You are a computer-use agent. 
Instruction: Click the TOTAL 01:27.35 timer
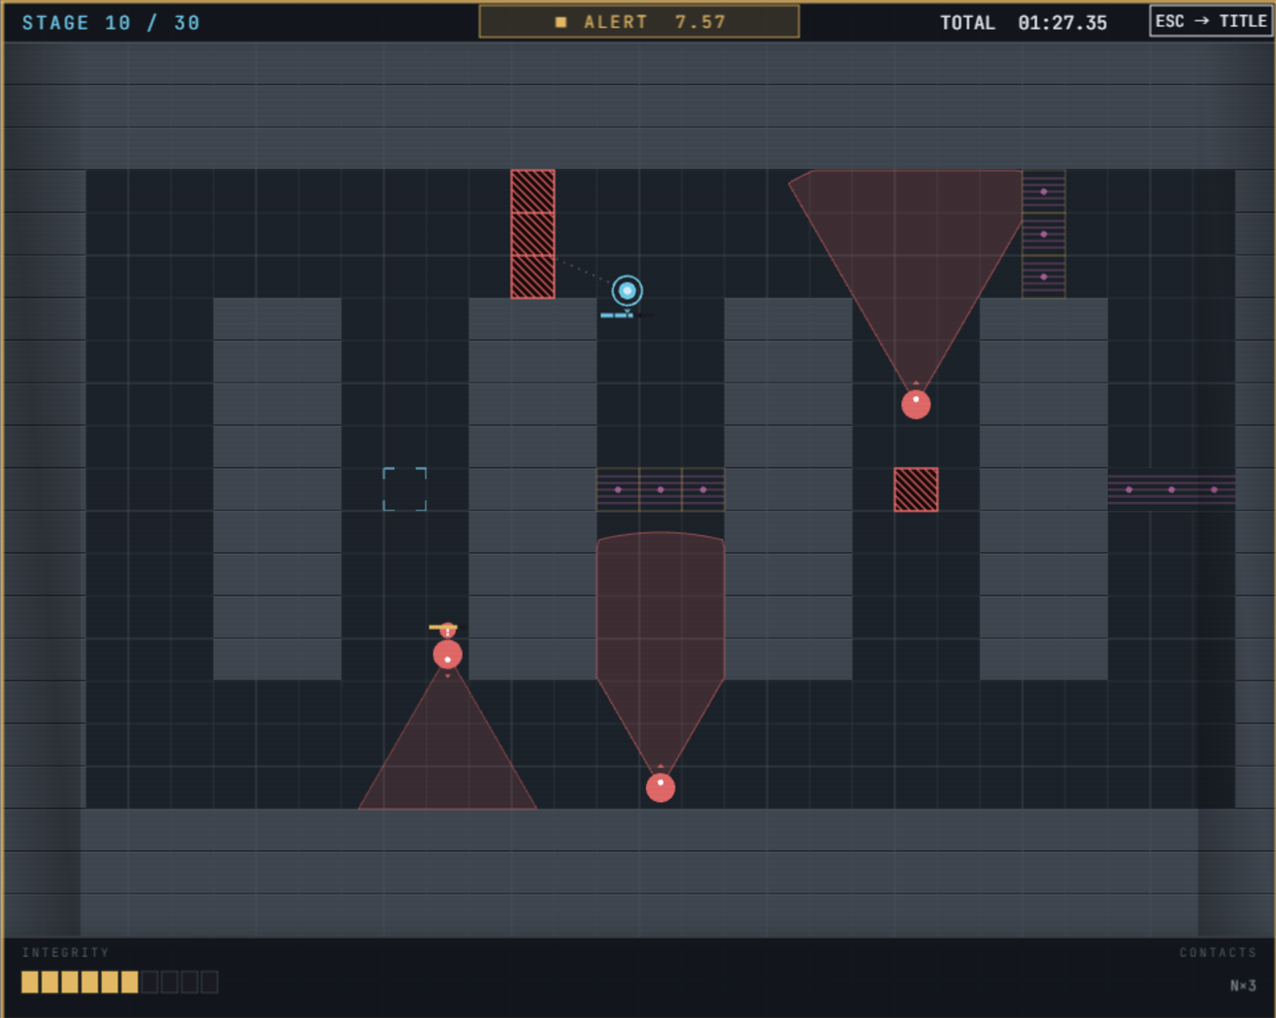[1023, 22]
